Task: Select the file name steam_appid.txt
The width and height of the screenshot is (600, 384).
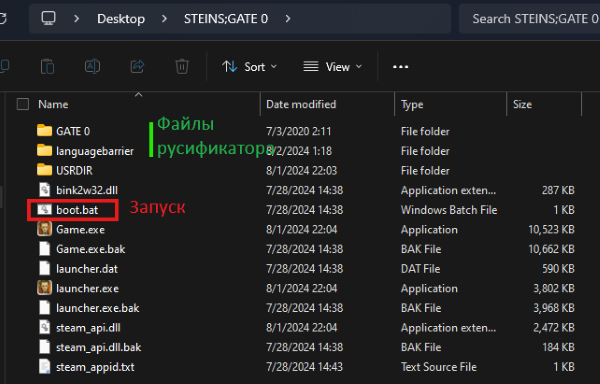Action: 95,367
